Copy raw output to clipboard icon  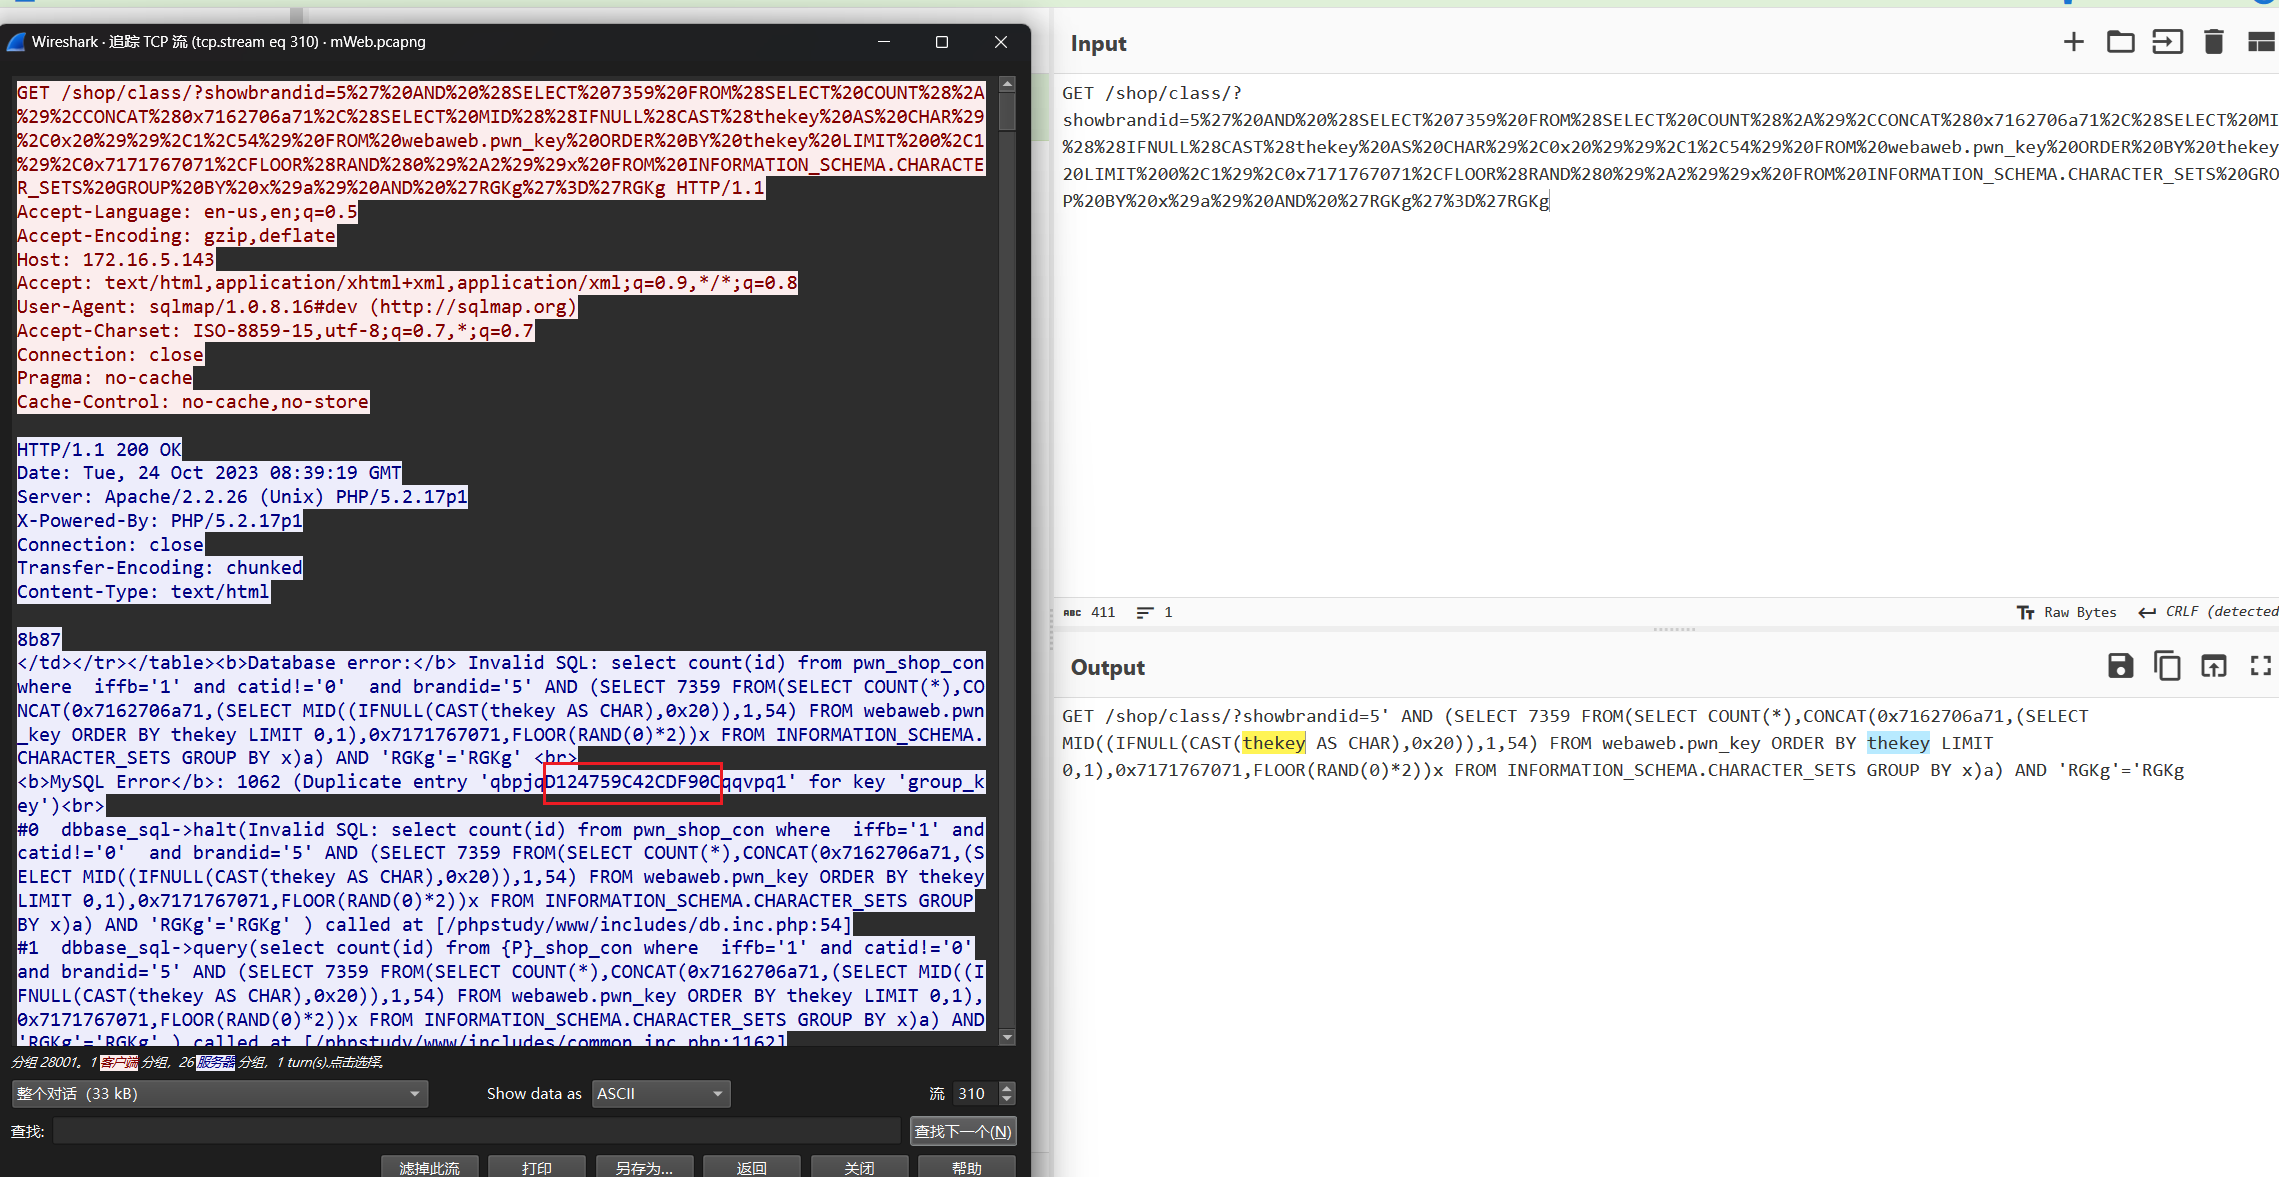tap(2167, 666)
